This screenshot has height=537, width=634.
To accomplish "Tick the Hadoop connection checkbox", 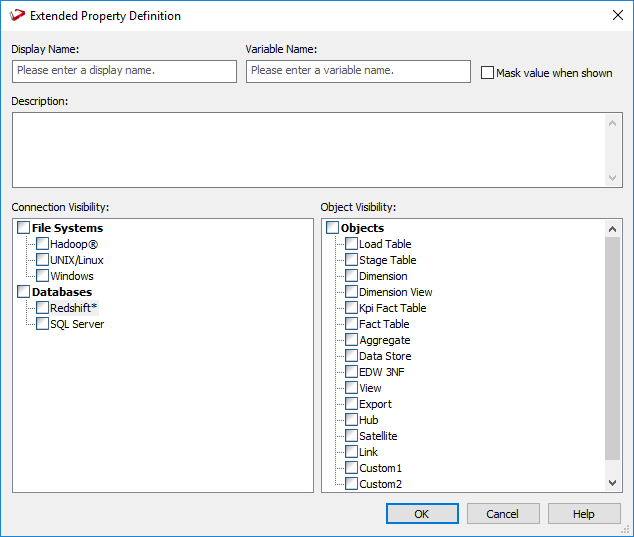I will [x=43, y=244].
